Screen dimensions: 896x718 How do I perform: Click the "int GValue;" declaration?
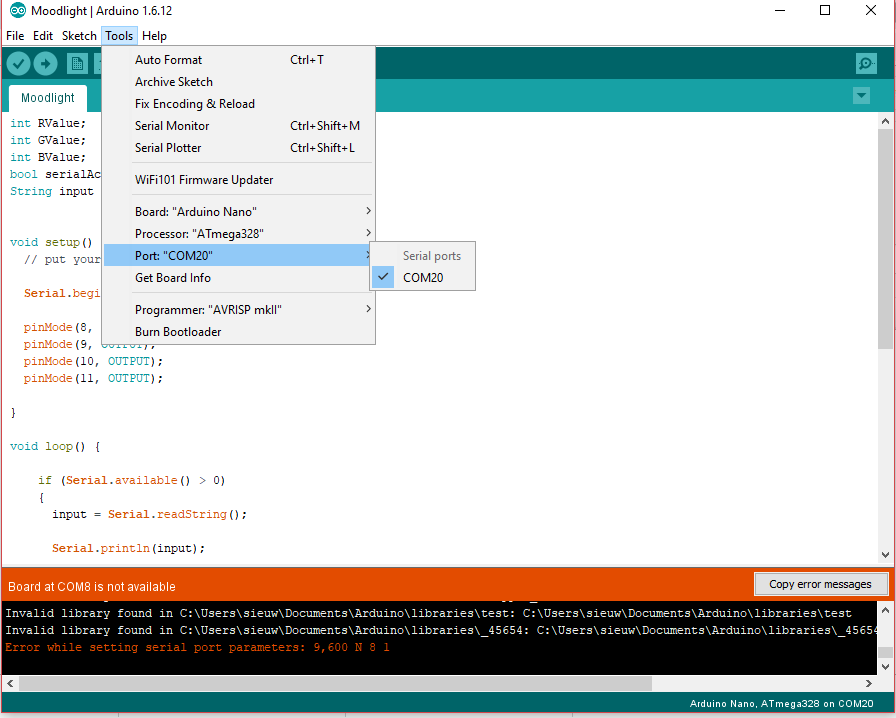[48, 140]
